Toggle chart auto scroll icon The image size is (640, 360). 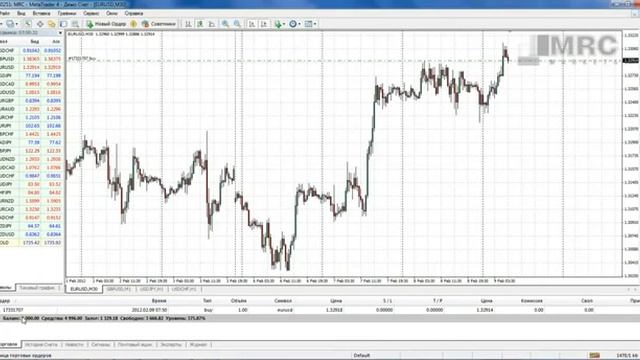pos(252,24)
